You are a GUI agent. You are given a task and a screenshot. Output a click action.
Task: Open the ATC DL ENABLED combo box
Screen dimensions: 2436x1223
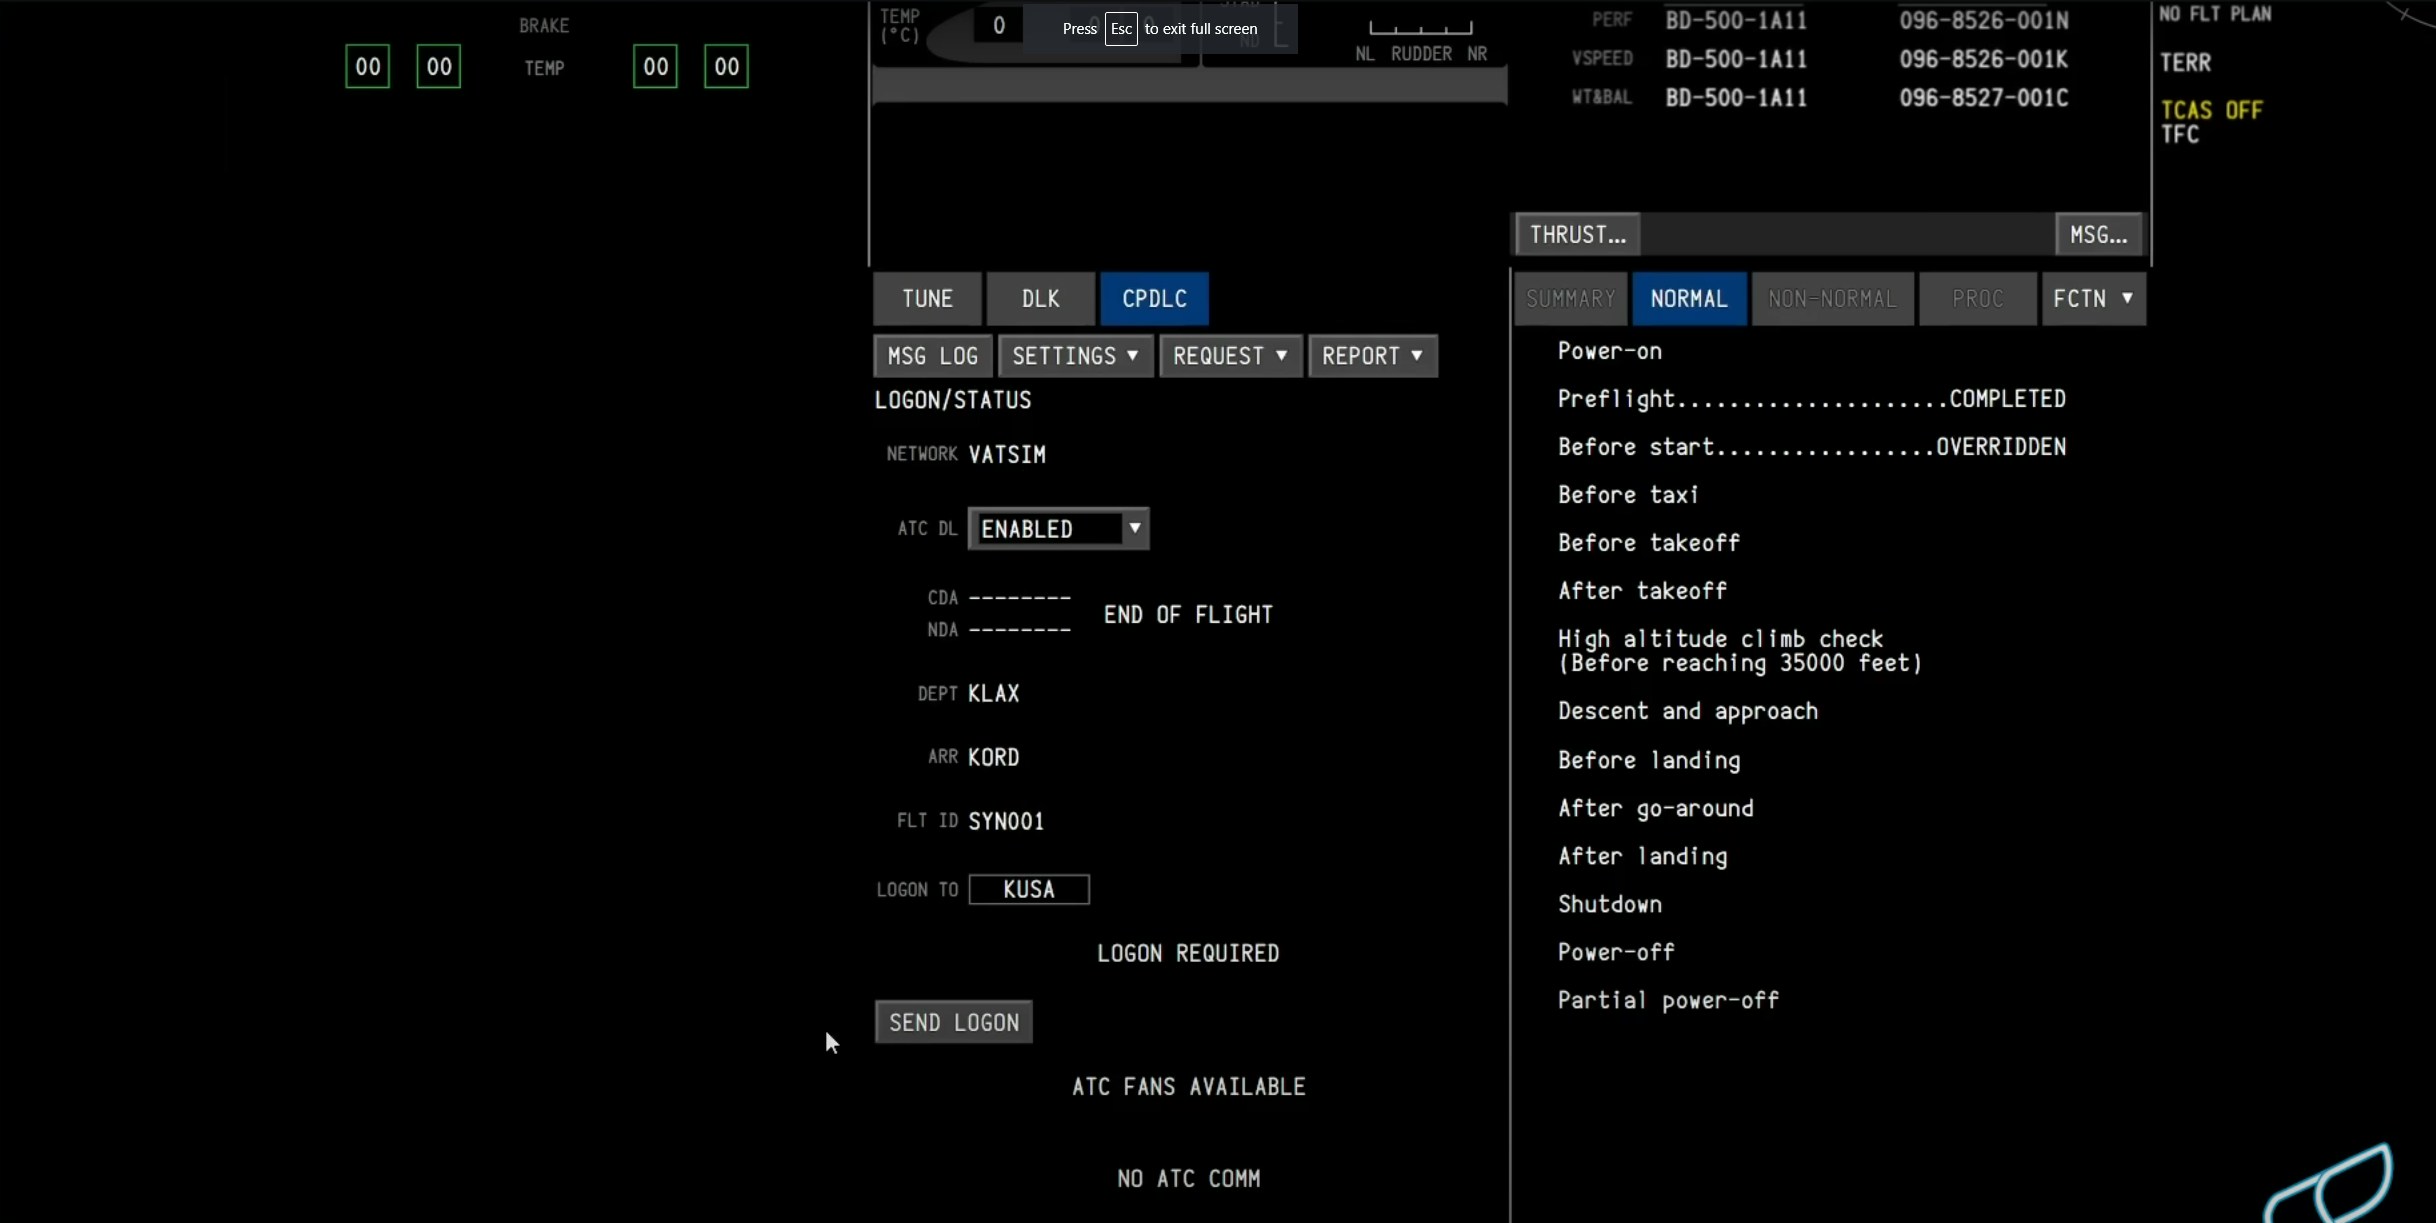click(x=1058, y=529)
